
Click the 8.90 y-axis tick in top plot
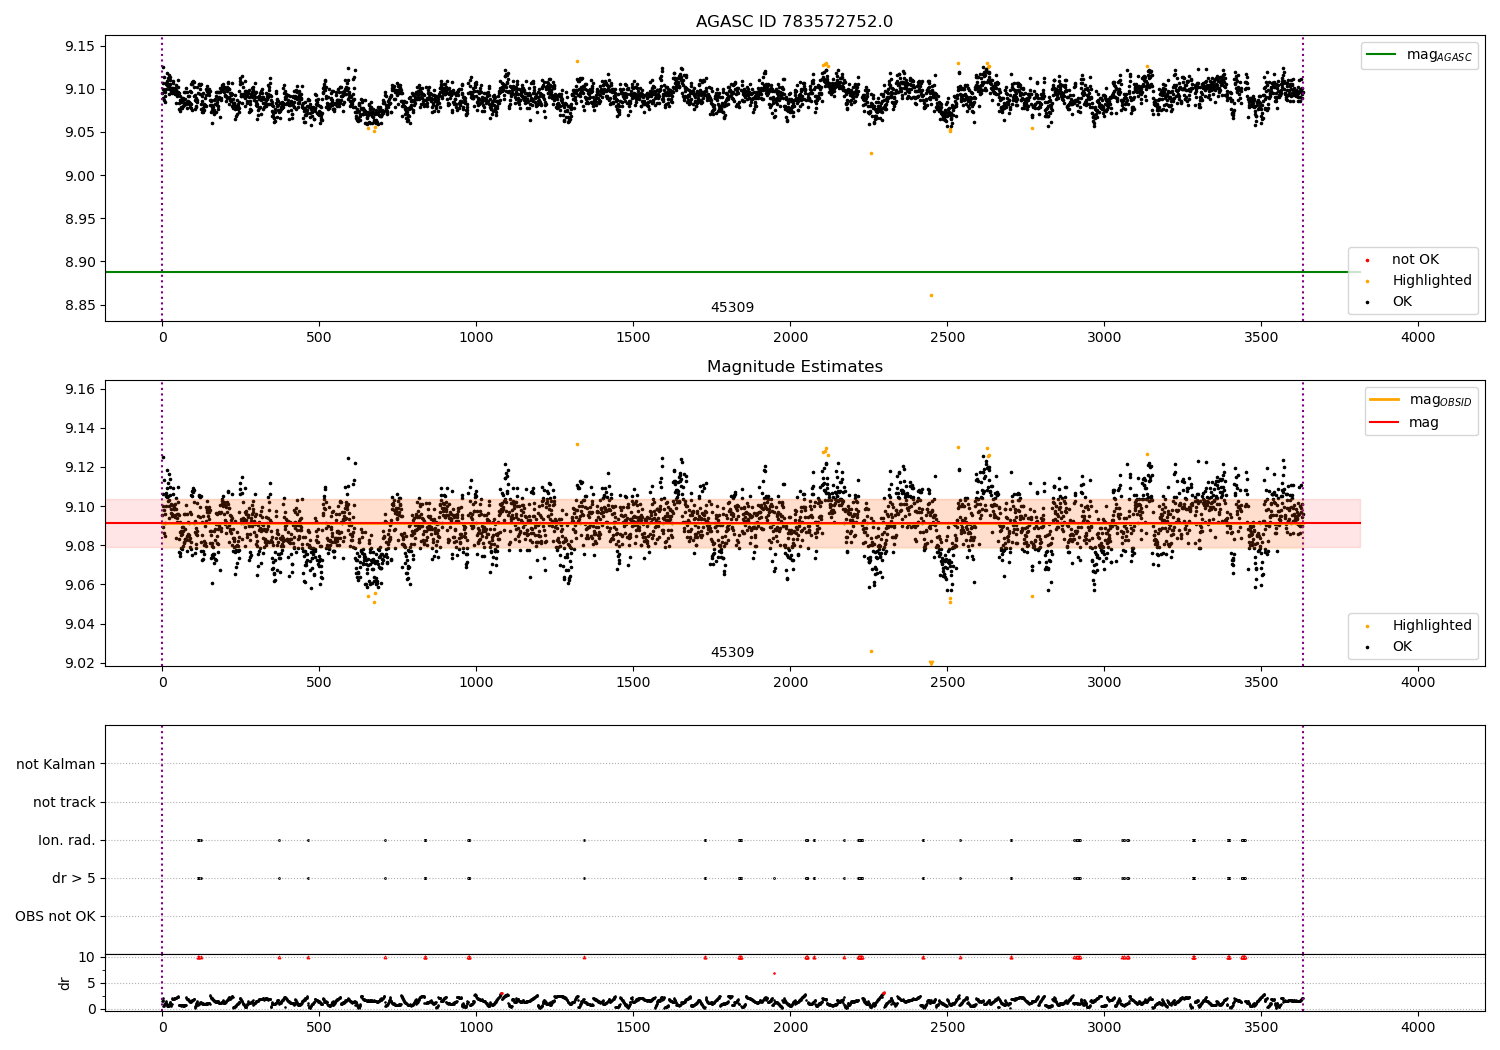click(80, 262)
